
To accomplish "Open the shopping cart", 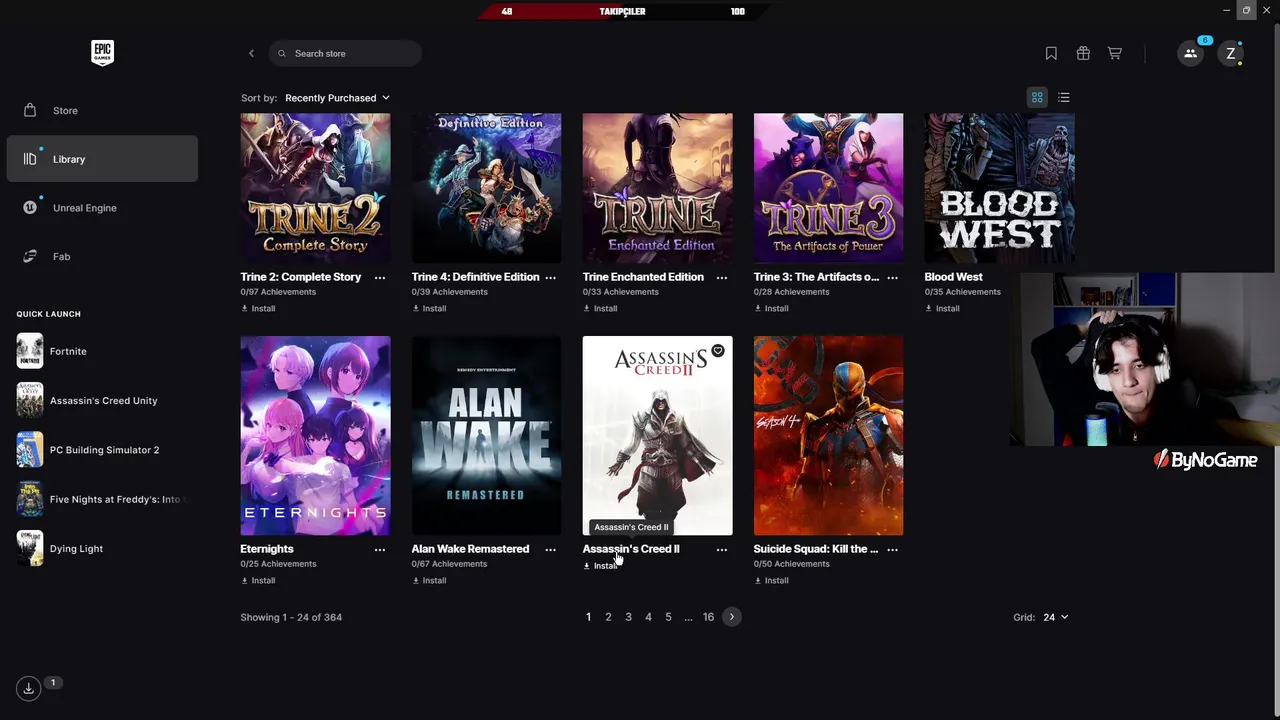I will tap(1114, 53).
